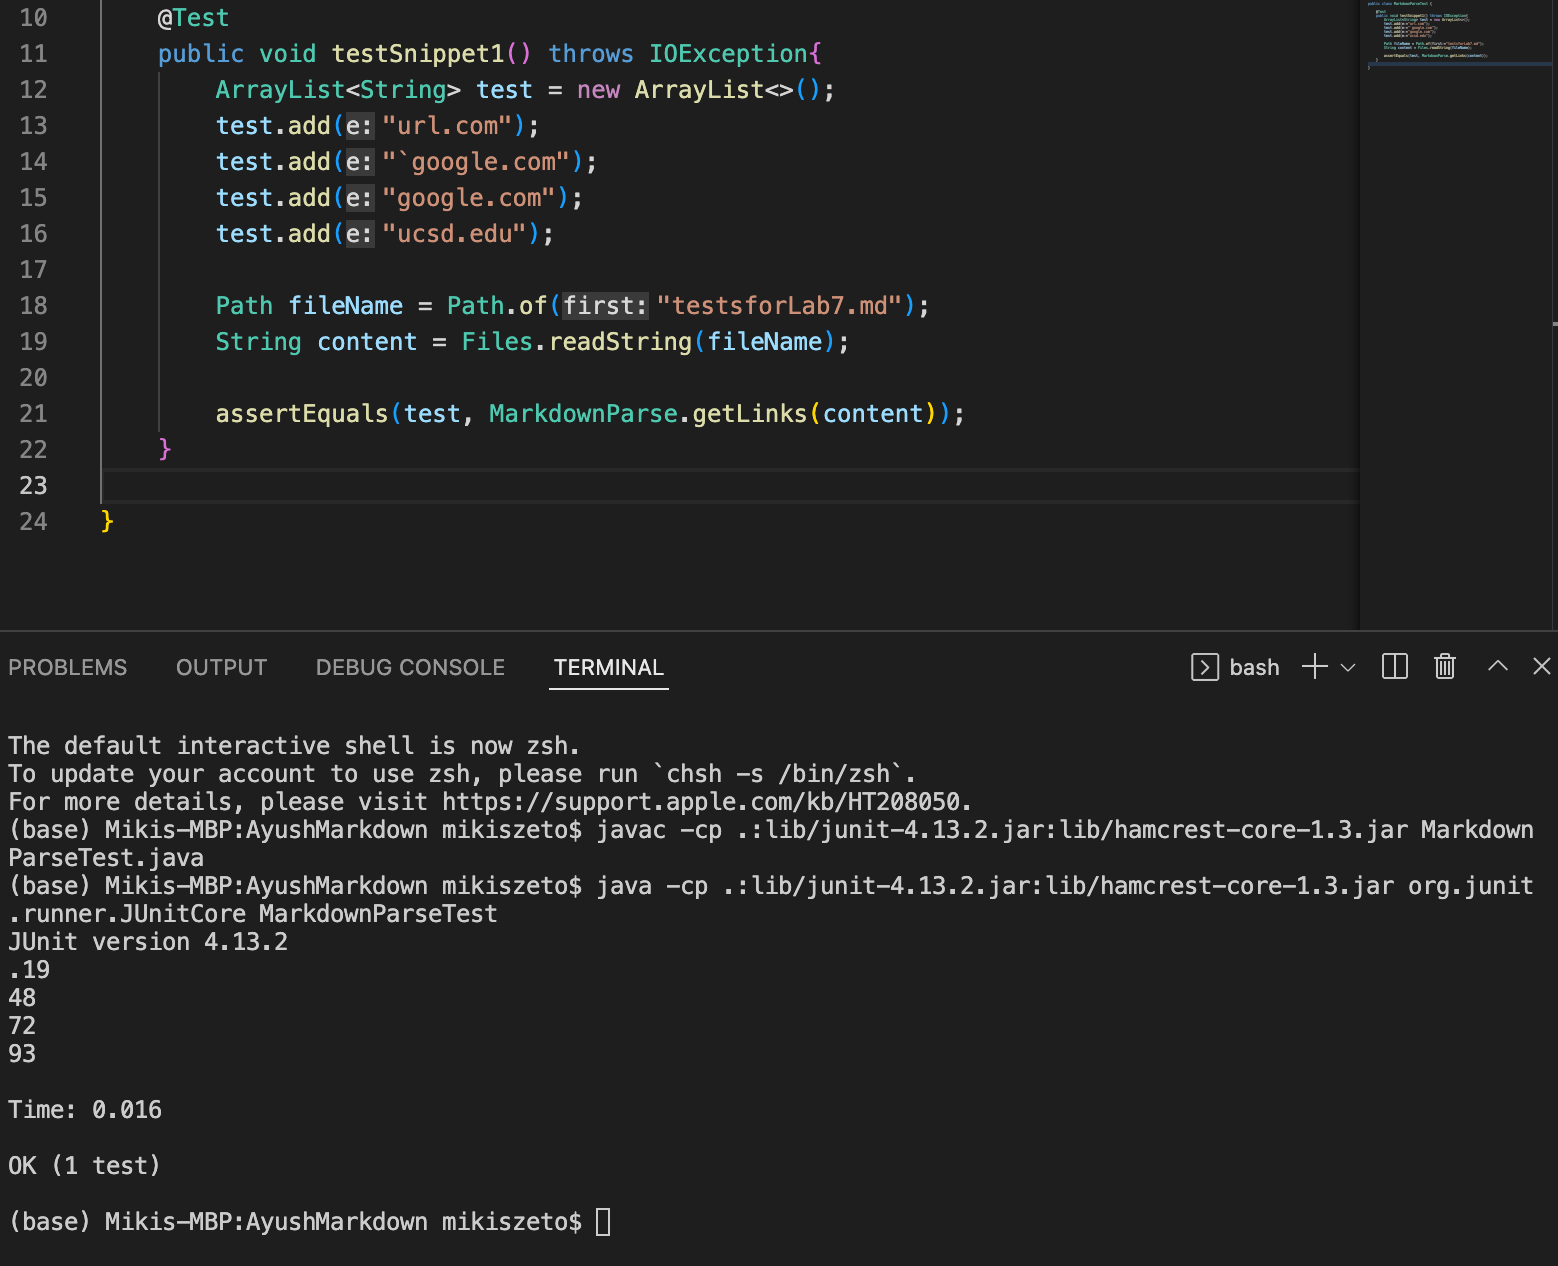Switch to the PROBLEMS tab
1558x1266 pixels.
click(x=68, y=667)
